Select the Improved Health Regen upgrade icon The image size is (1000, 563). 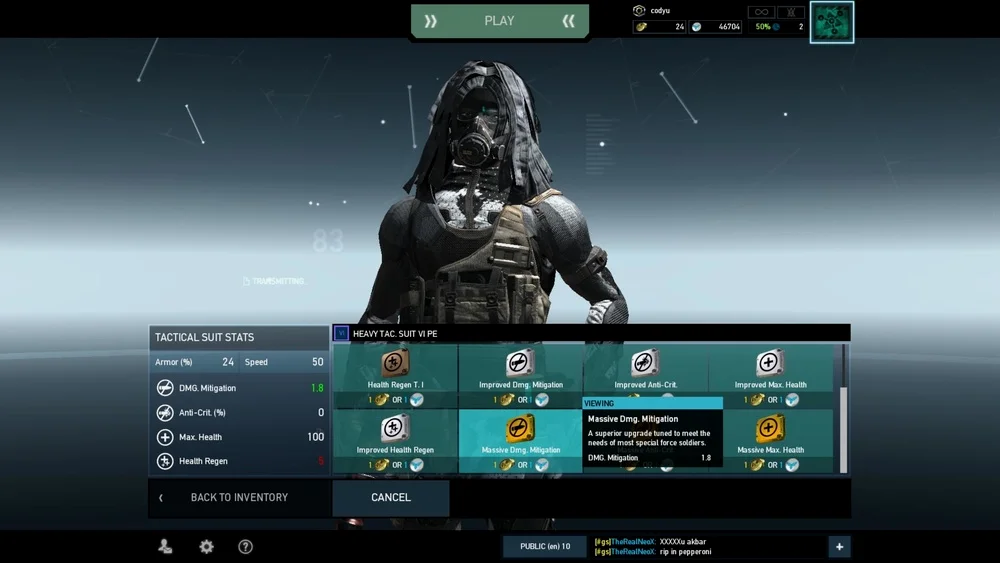coord(395,428)
